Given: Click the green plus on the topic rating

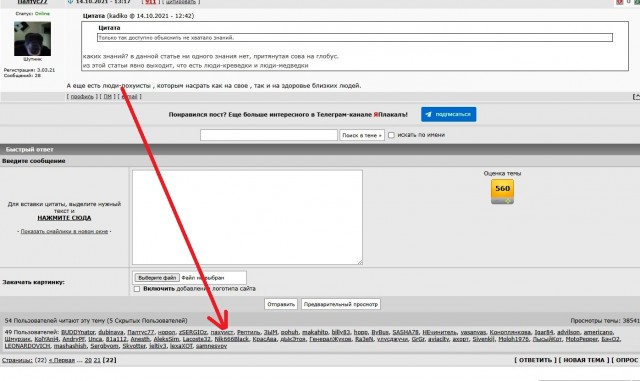Looking at the screenshot, I should (x=507, y=201).
